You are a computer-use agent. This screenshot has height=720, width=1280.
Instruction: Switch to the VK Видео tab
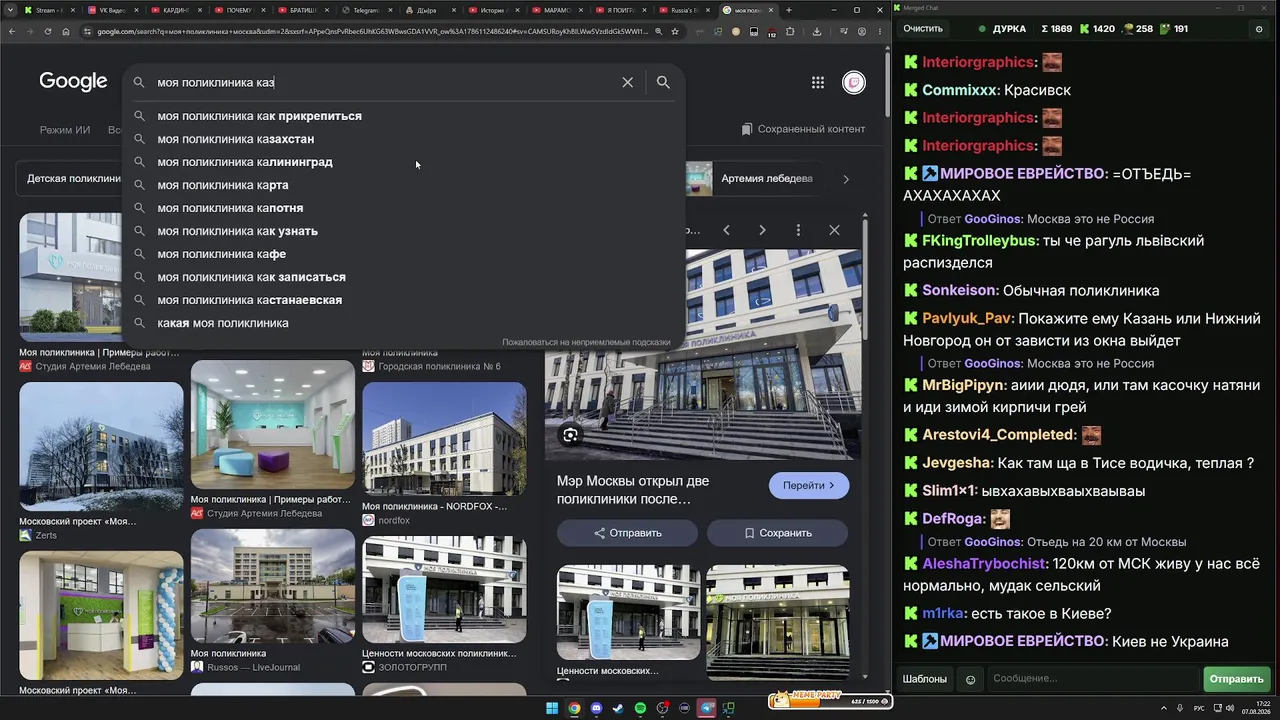(x=111, y=10)
